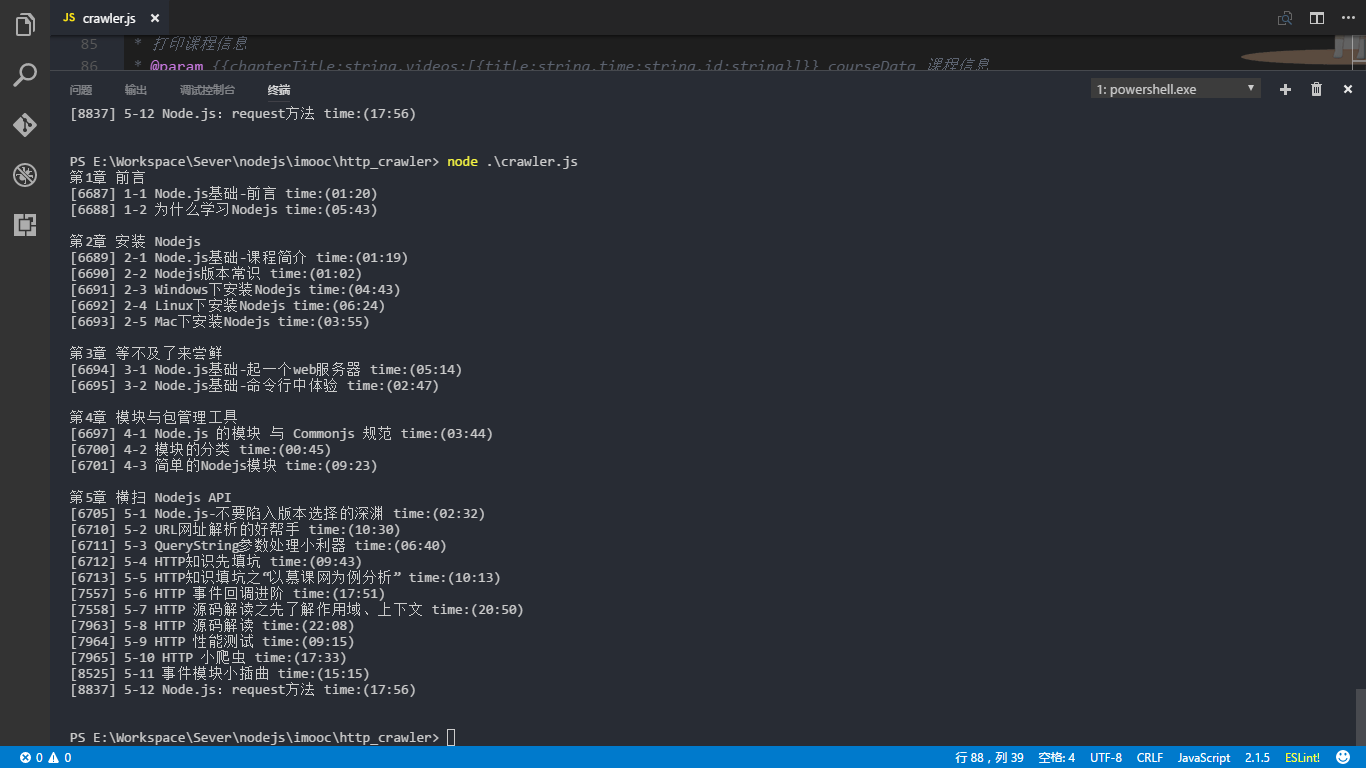
Task: Click the '[6705] 5-1 Node.js-不要陷入版本选择的深渊' line
Action: (277, 514)
